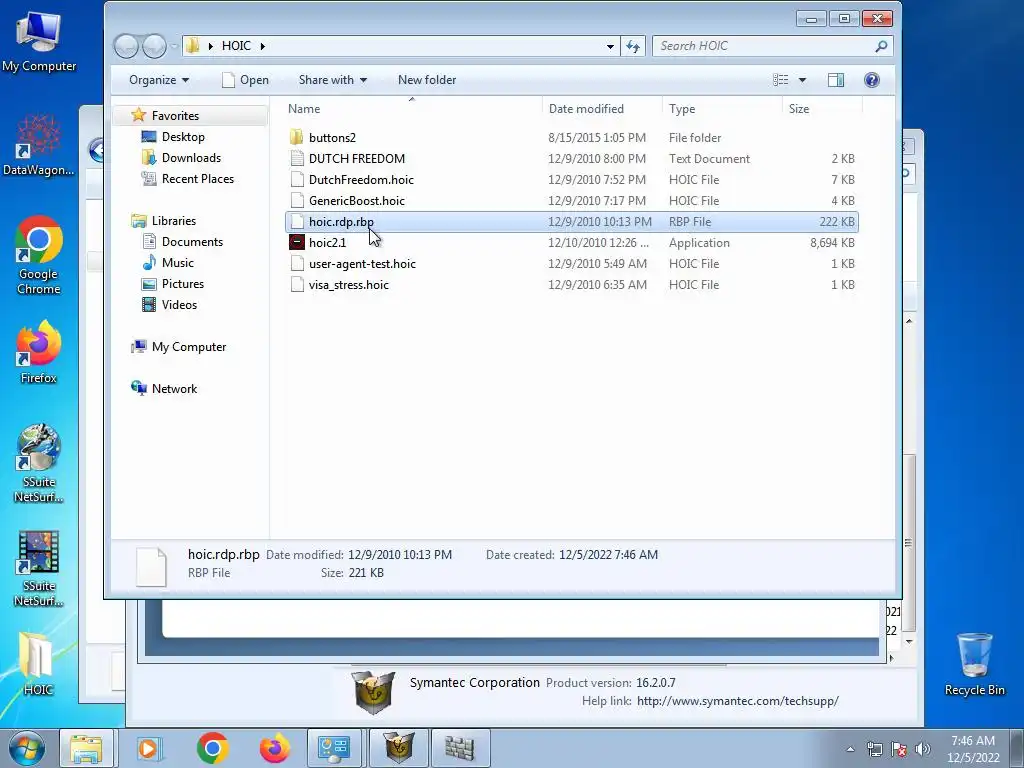This screenshot has width=1024, height=768.
Task: Click the Recycle Bin desktop icon
Action: [974, 664]
